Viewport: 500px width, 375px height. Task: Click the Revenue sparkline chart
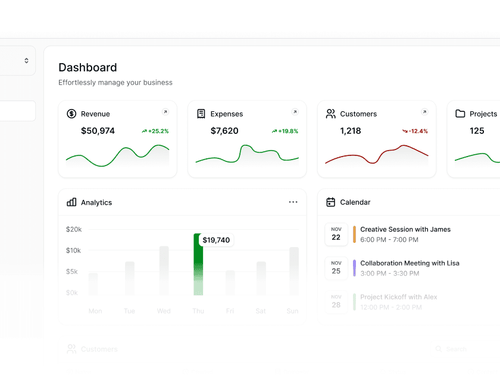point(117,156)
